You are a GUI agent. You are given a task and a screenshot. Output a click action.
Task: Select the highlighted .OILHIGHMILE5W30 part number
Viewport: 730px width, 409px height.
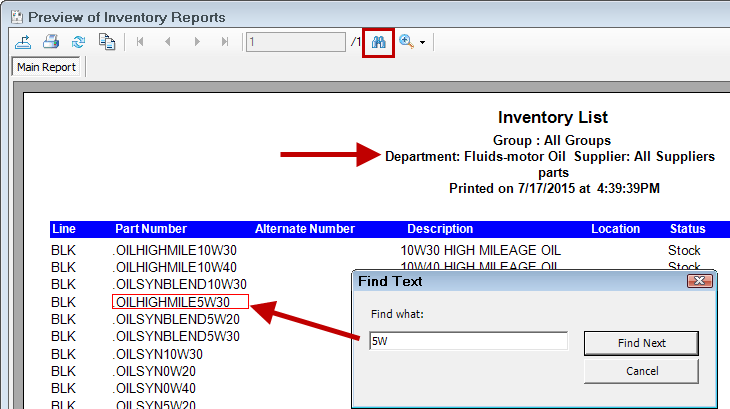pyautogui.click(x=172, y=301)
